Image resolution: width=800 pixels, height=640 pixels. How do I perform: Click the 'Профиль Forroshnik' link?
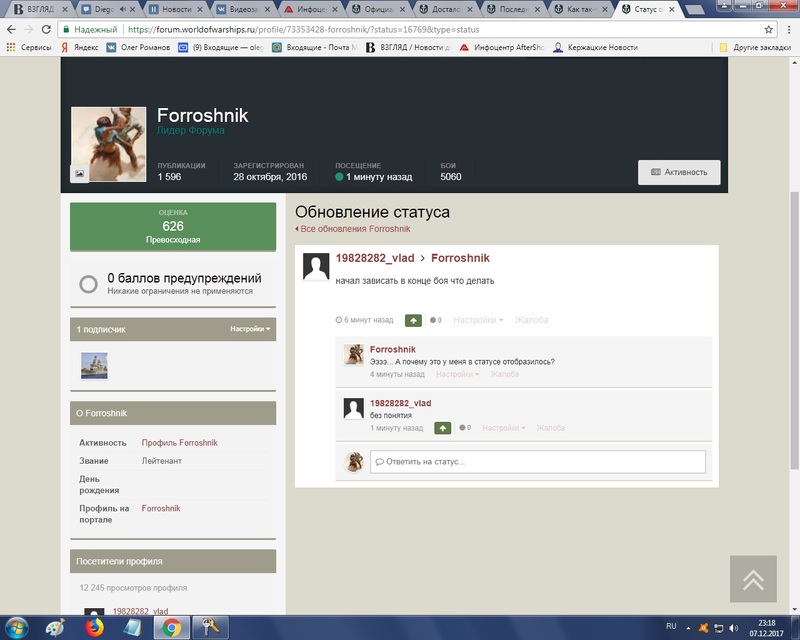[x=180, y=442]
